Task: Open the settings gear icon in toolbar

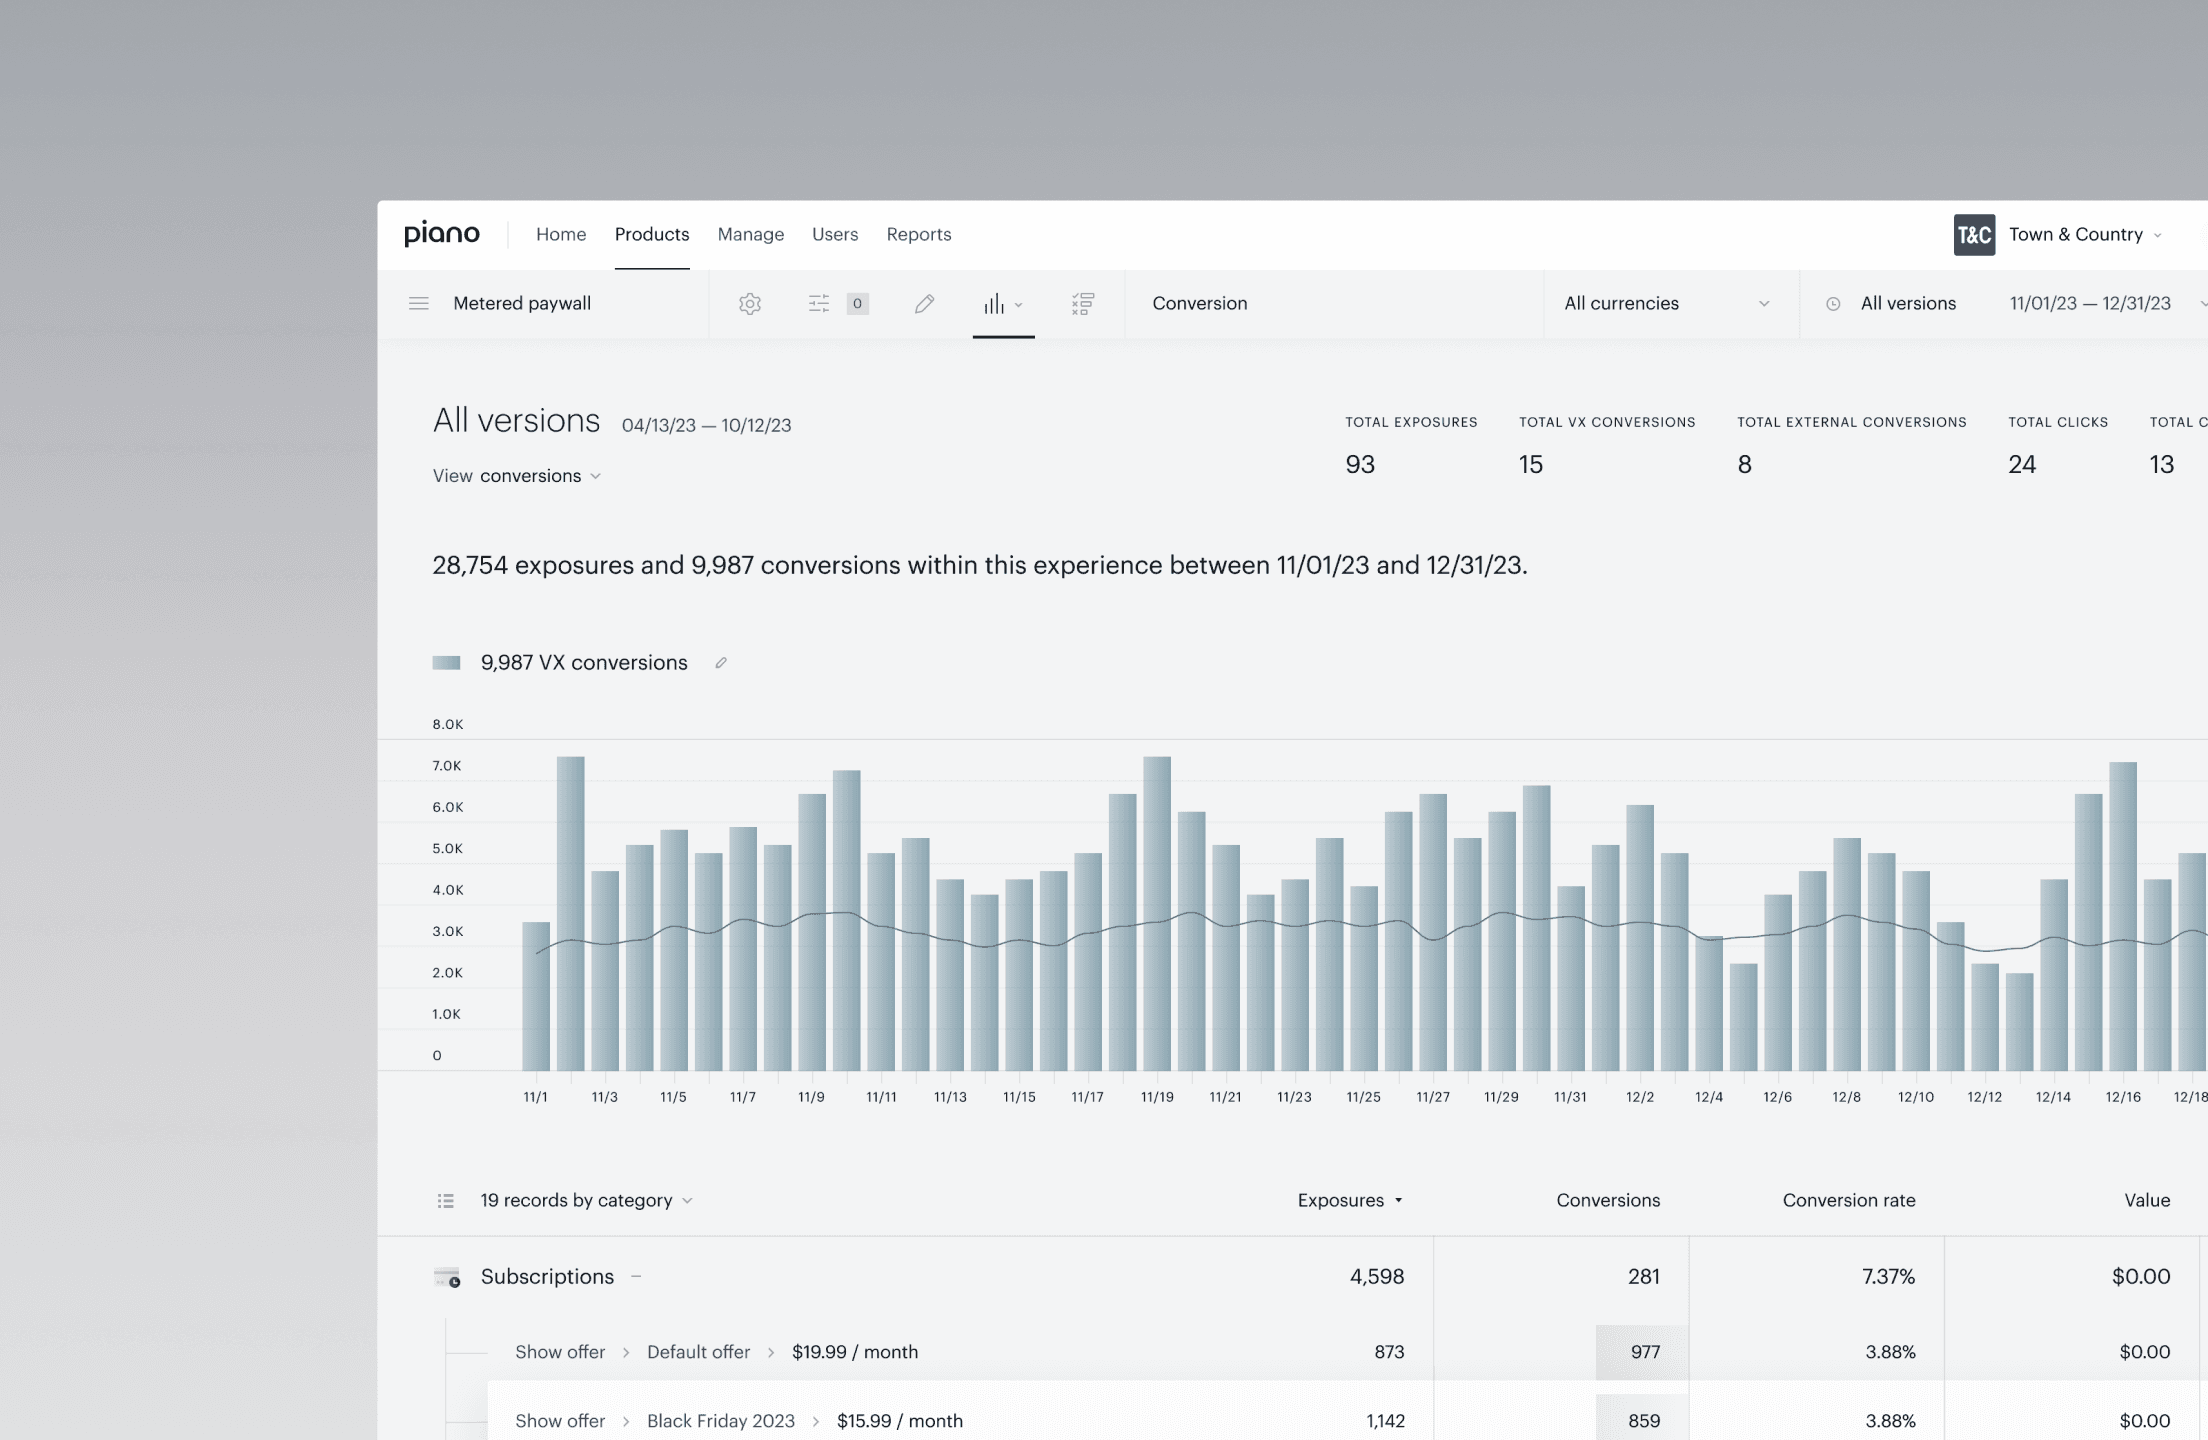Action: [x=750, y=303]
